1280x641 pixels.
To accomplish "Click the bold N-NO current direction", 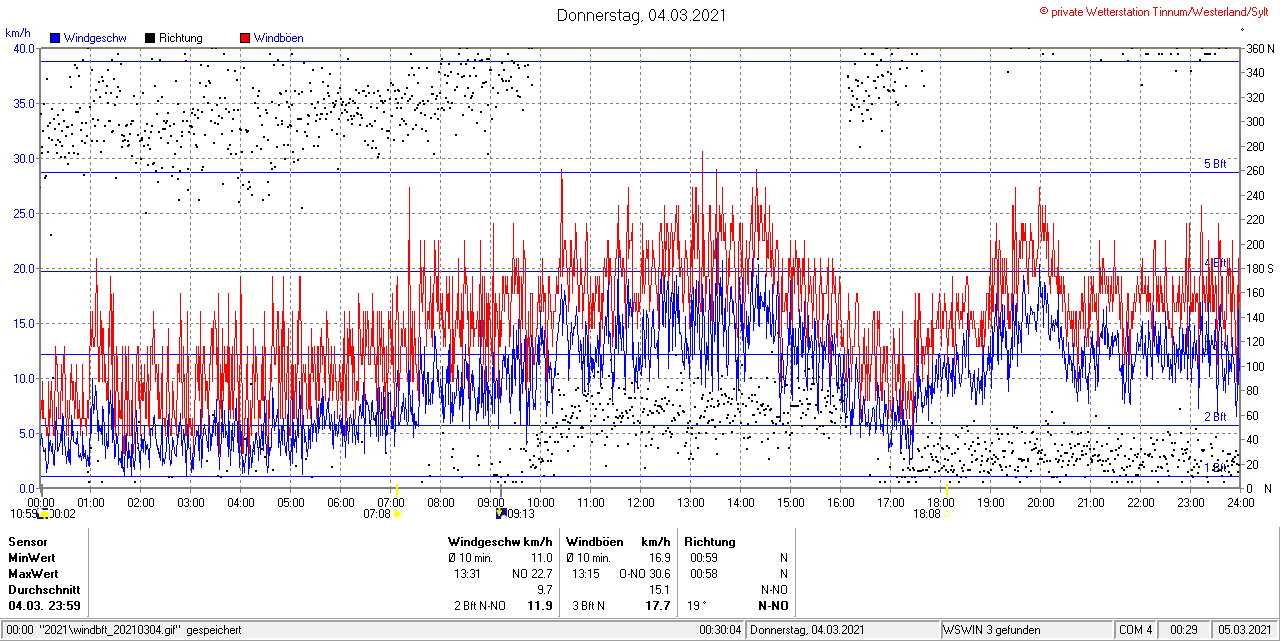I will click(773, 606).
